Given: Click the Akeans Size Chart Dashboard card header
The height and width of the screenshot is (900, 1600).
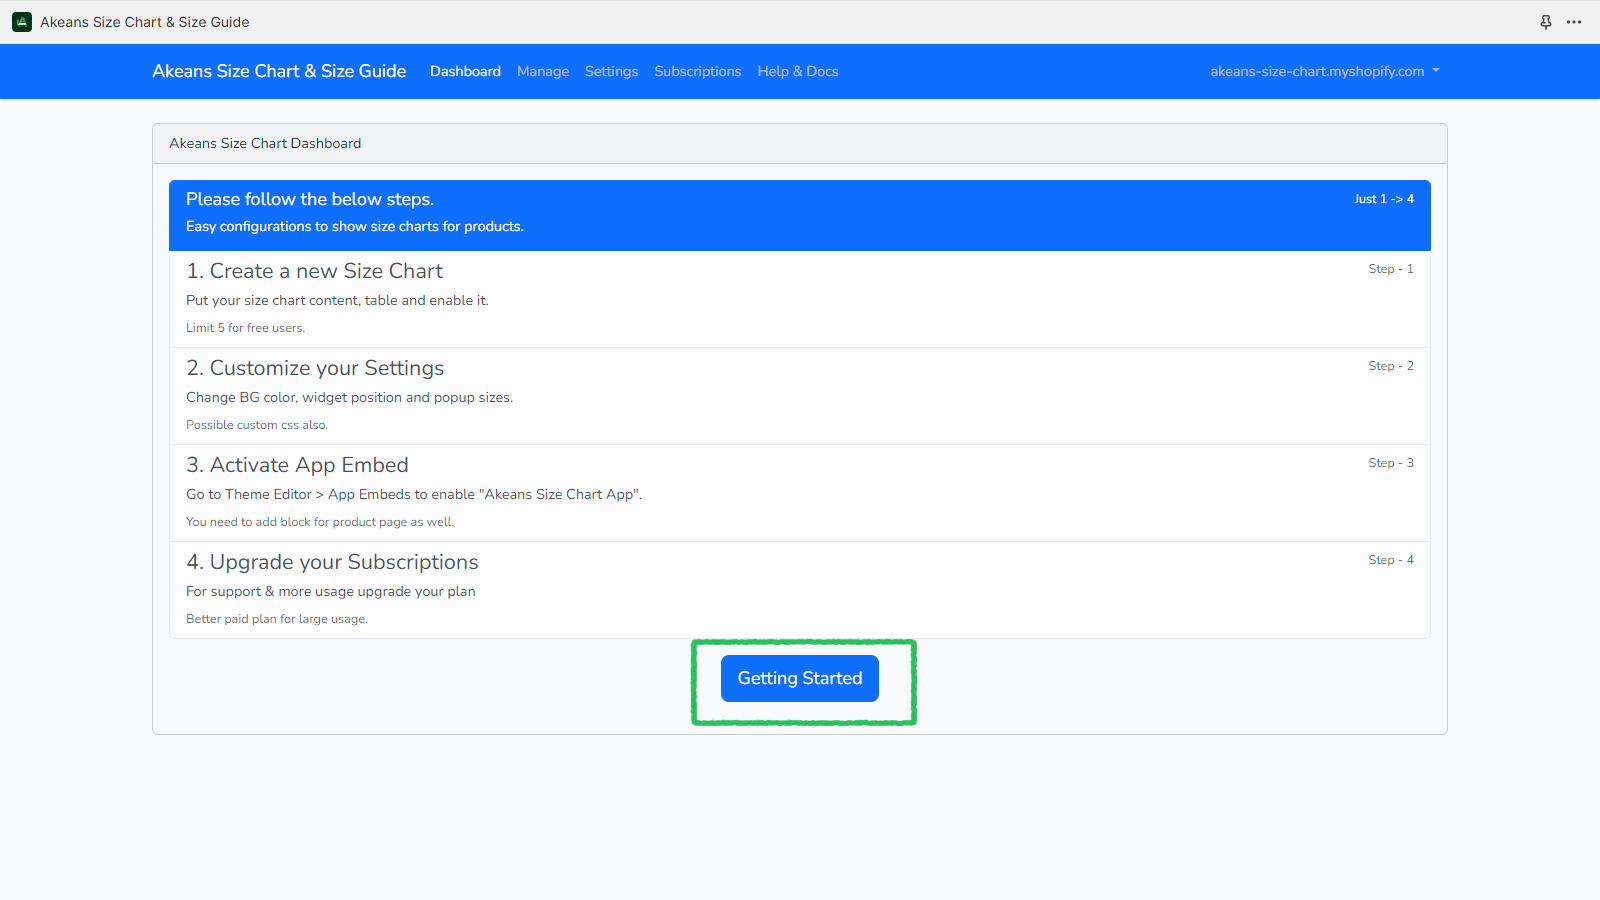Looking at the screenshot, I should click(265, 143).
